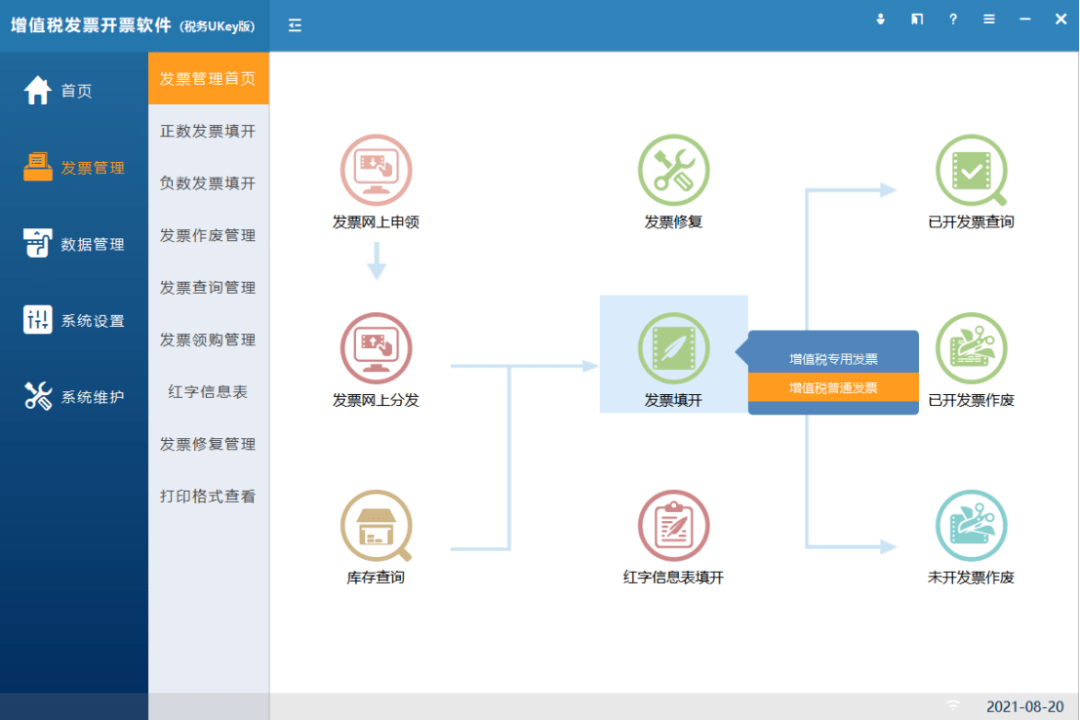
Task: Open 红字信息表 submenu item
Action: point(208,391)
